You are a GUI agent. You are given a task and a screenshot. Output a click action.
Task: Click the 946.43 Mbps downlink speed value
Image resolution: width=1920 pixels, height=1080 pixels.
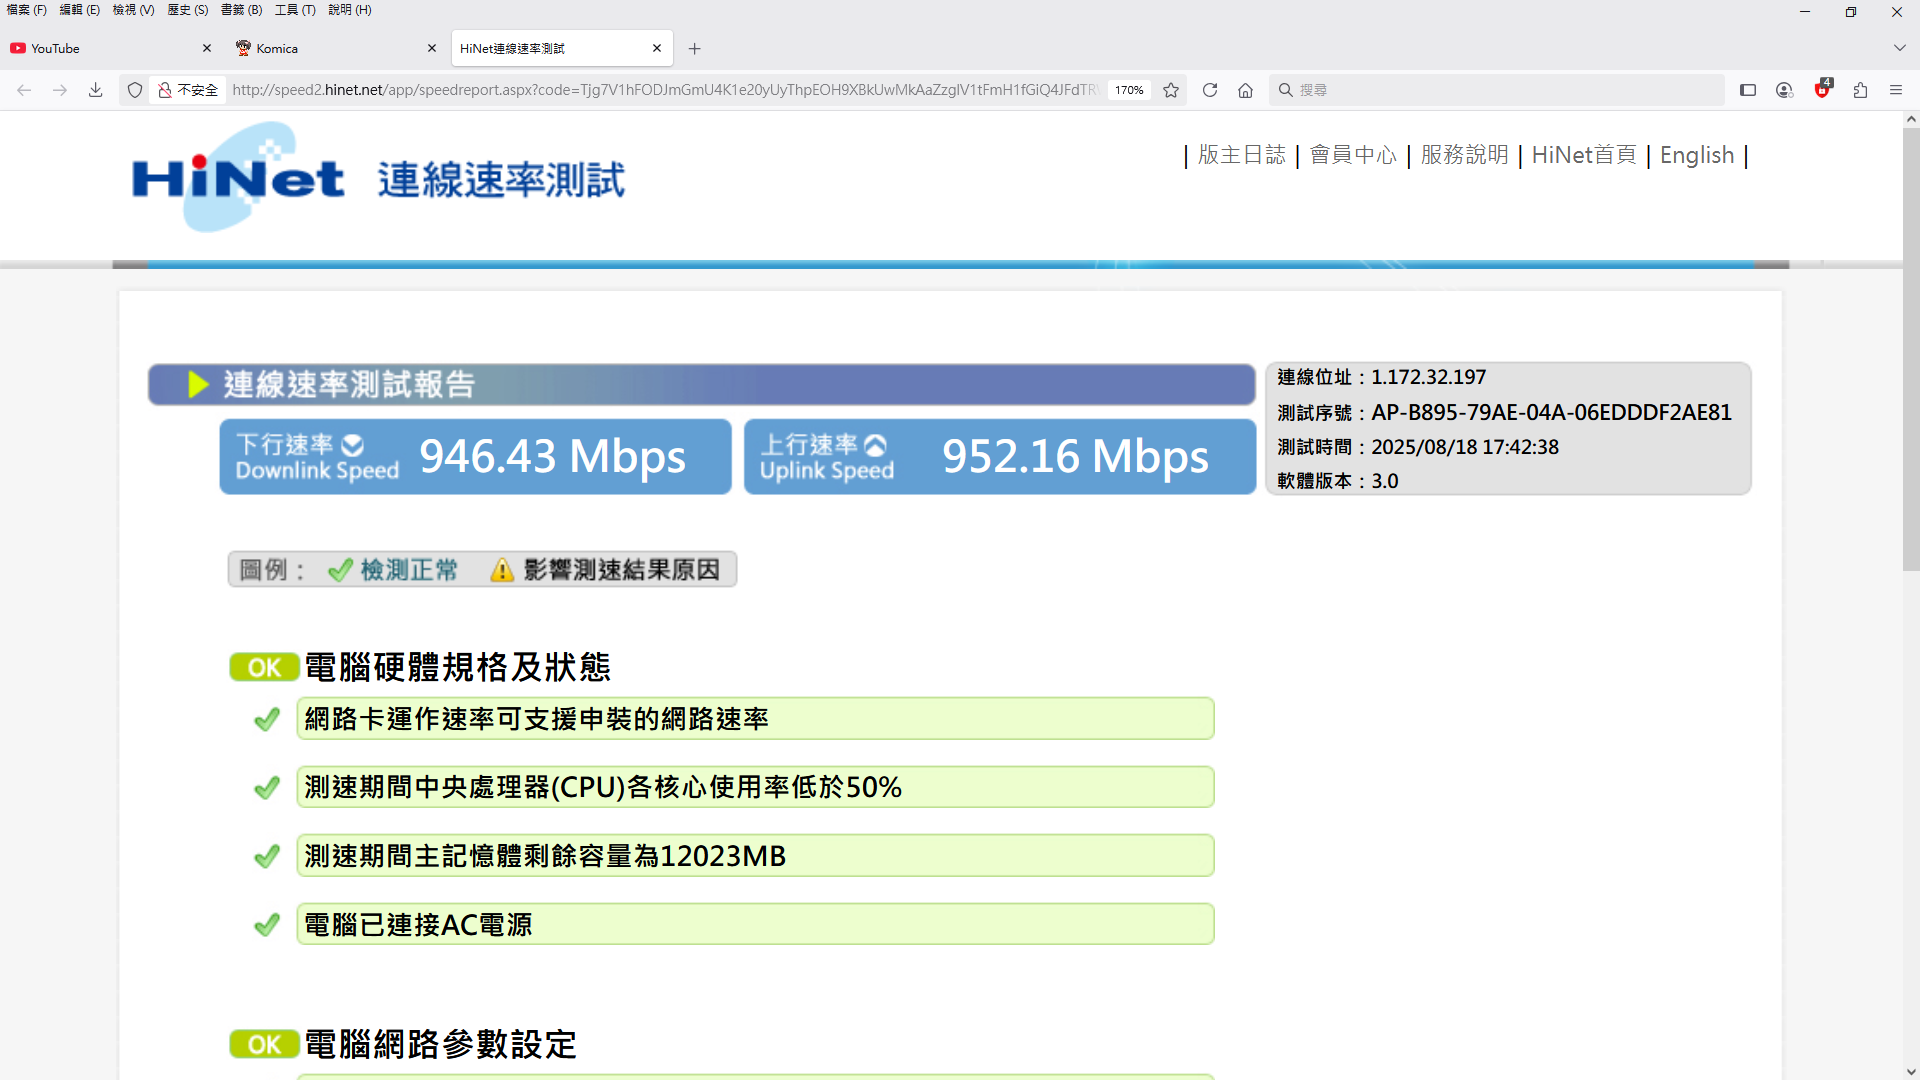[x=552, y=456]
